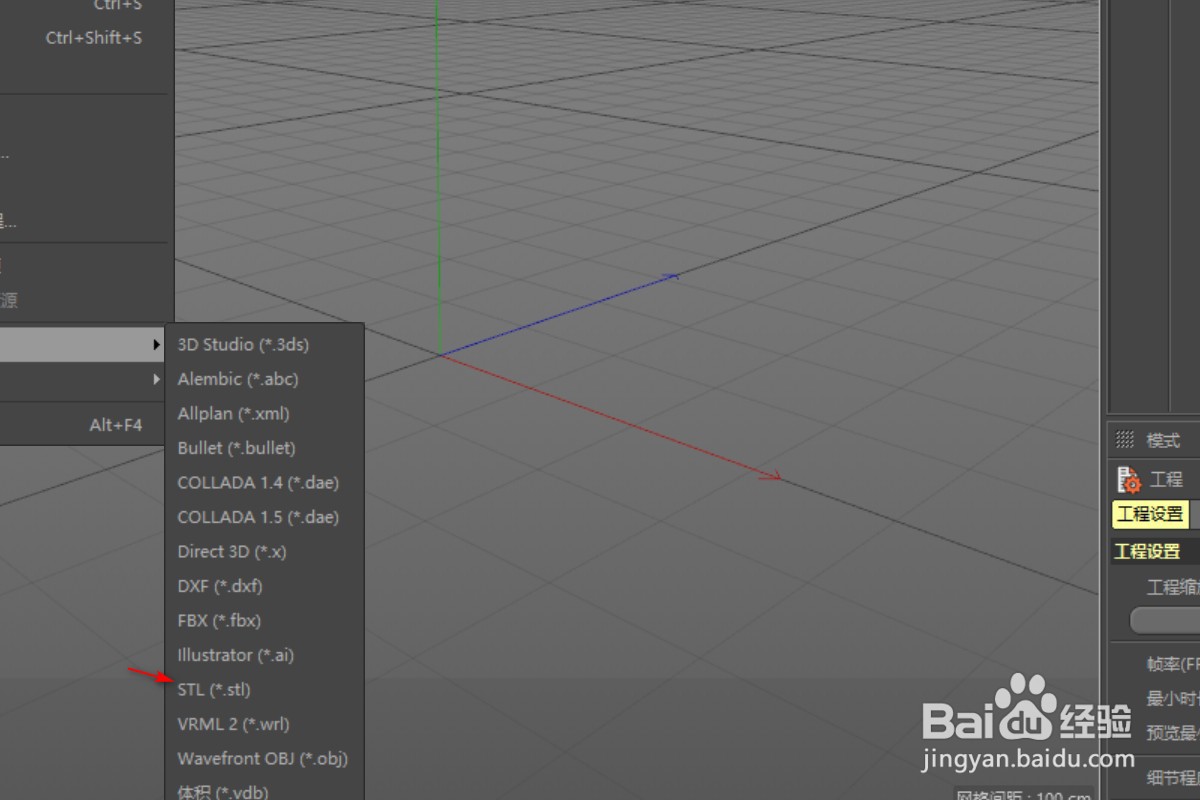This screenshot has width=1200, height=800.
Task: Open the 模式 menu in attributes panel
Action: 1163,440
